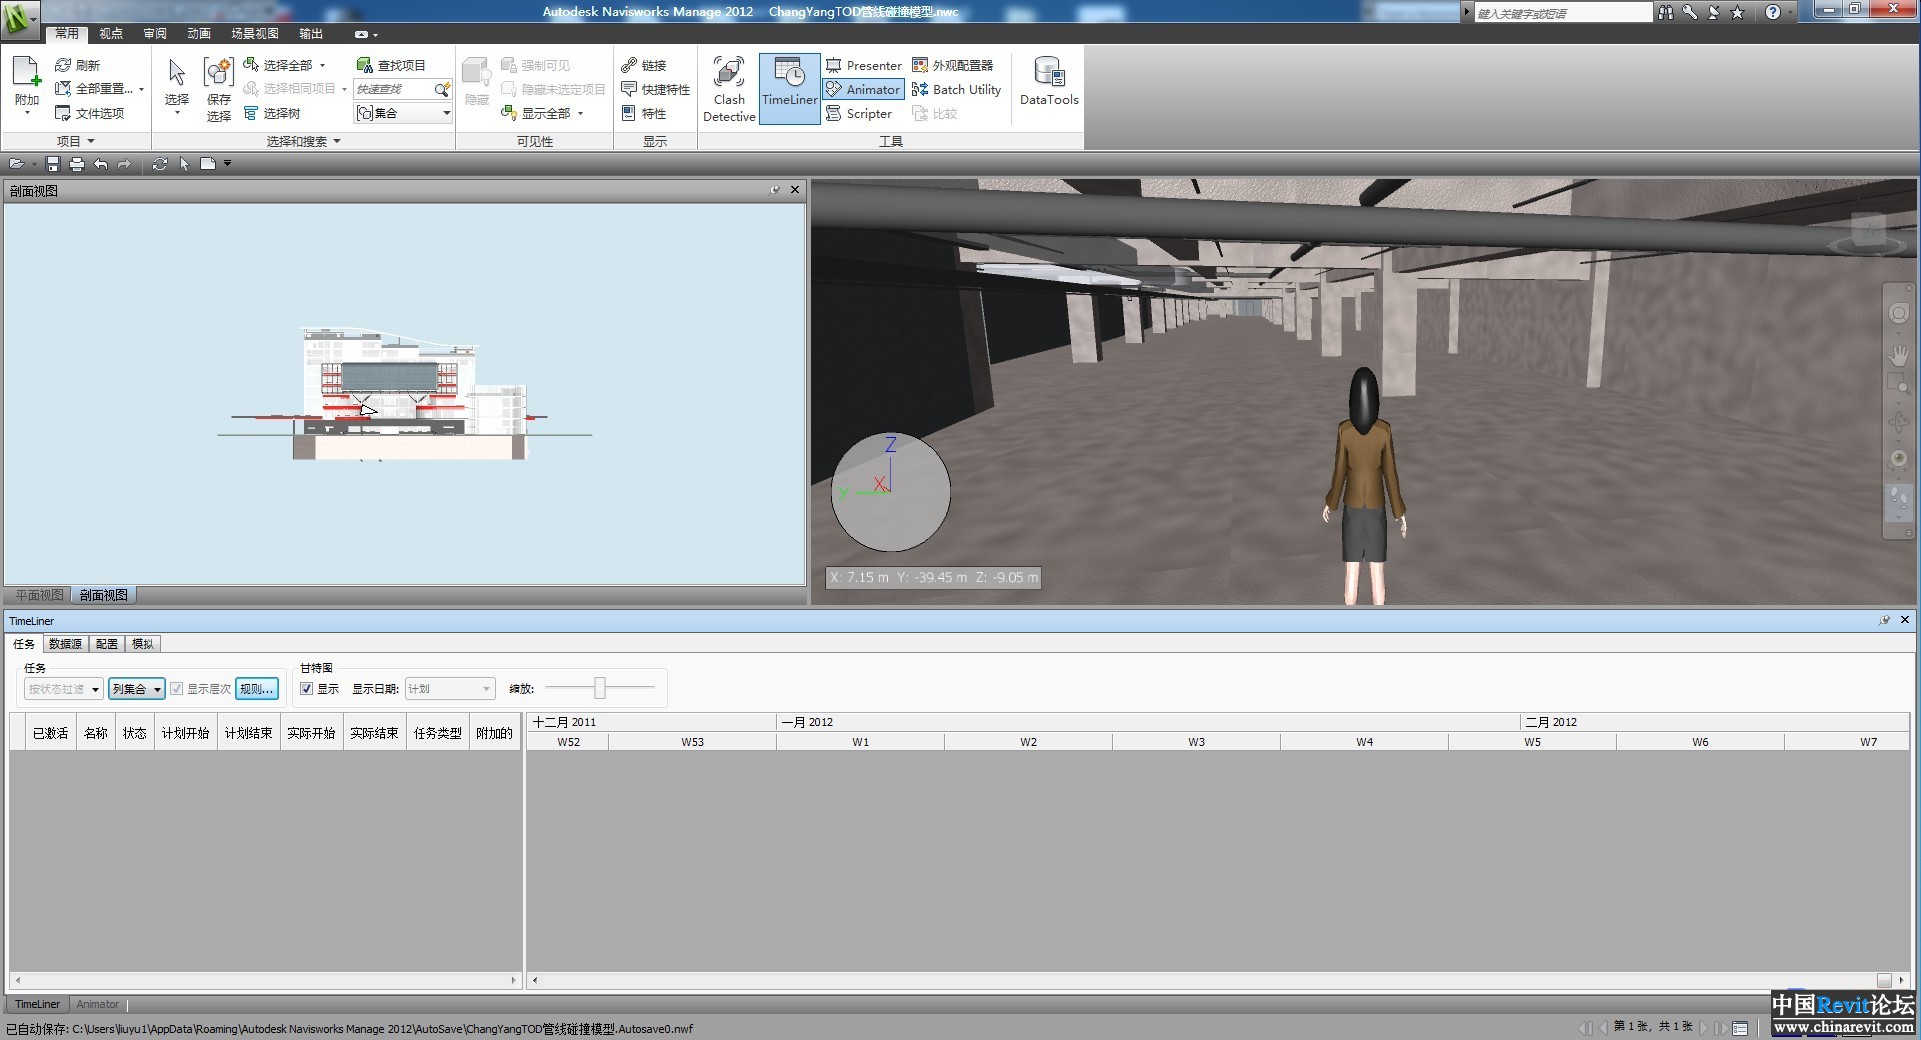Screen dimensions: 1921x1040
Task: Switch to TimeLiner 数据源 tab
Action: [65, 644]
